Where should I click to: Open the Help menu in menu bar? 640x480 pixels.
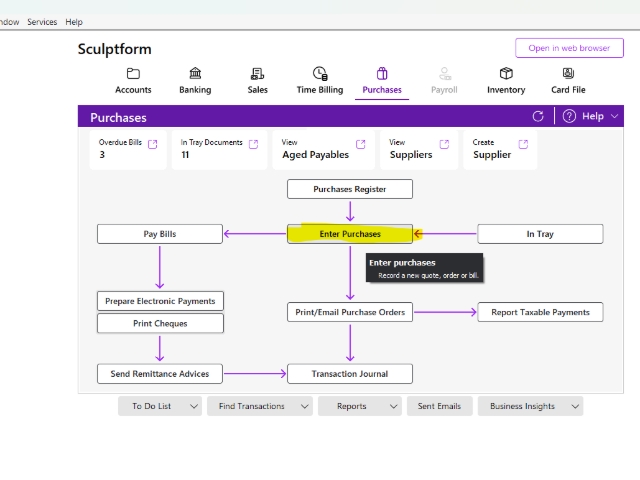click(x=74, y=22)
